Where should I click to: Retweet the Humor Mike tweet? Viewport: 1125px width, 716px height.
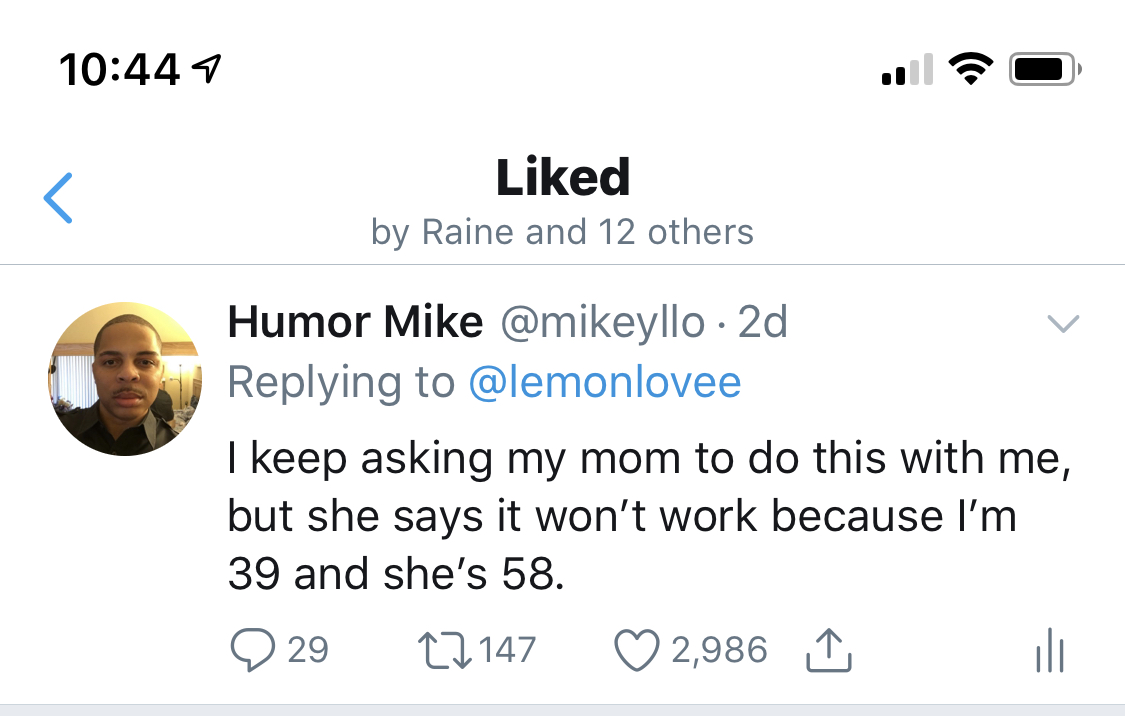point(445,649)
